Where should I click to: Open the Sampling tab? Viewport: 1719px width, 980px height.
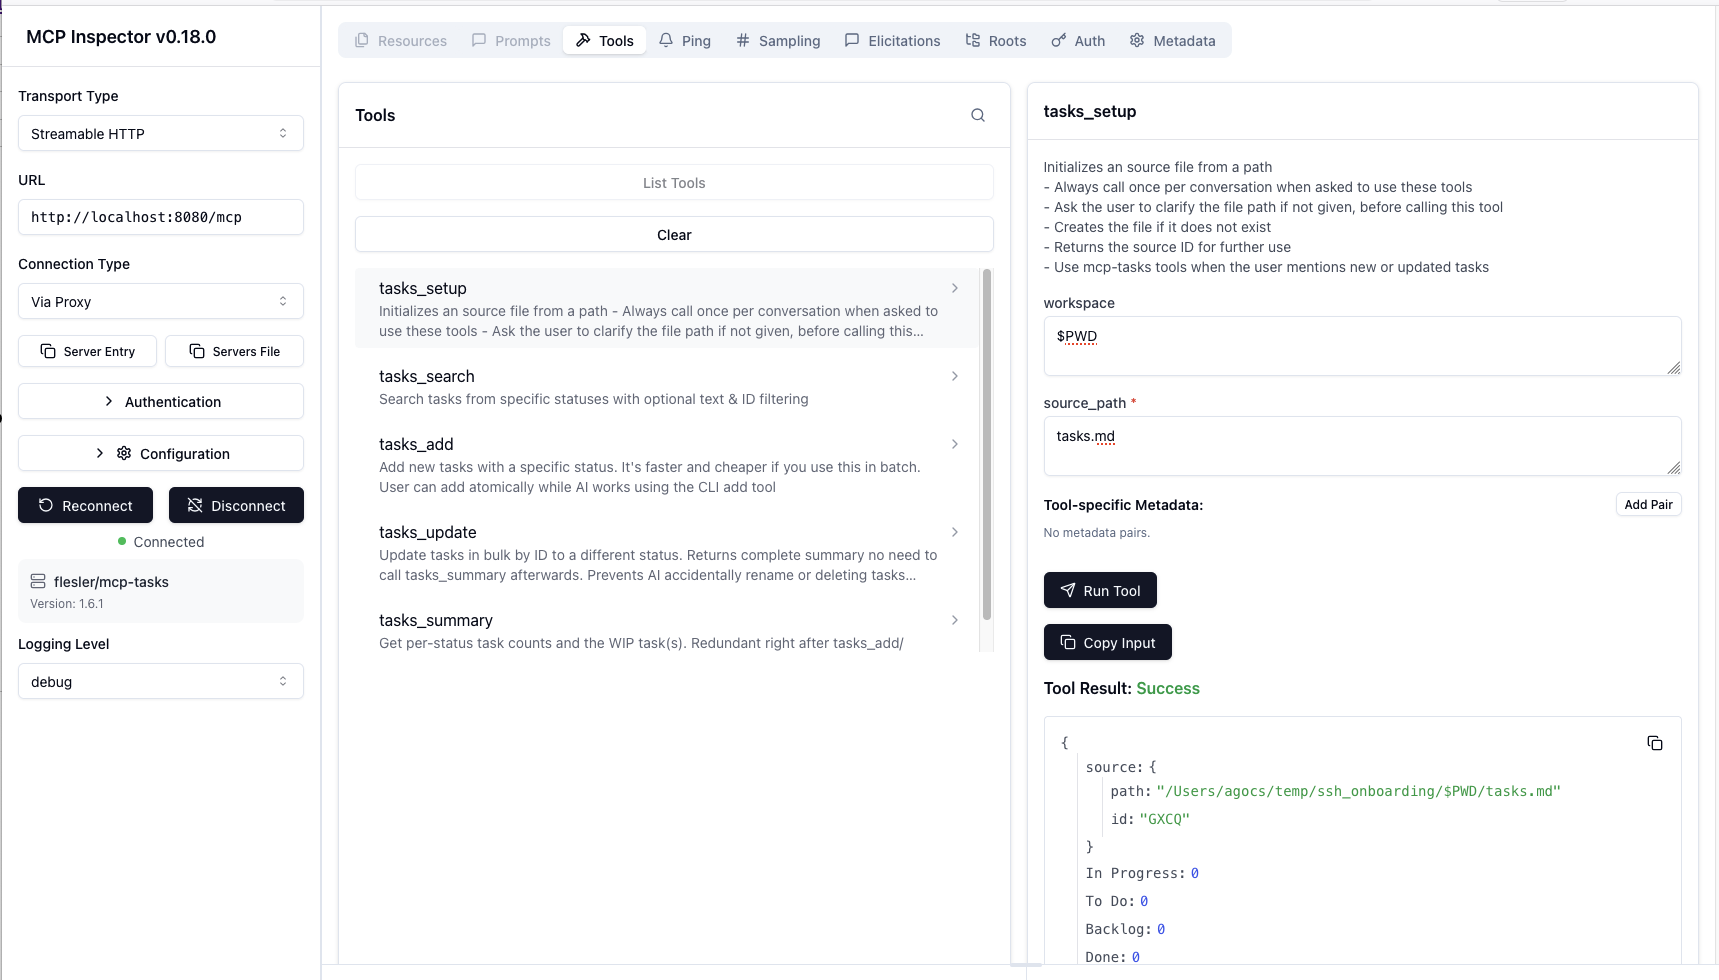tap(778, 40)
